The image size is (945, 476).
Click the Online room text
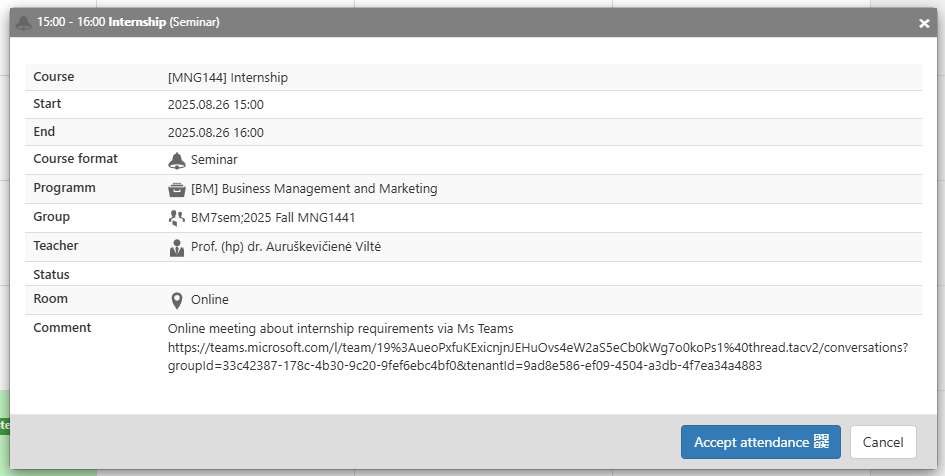coord(210,299)
